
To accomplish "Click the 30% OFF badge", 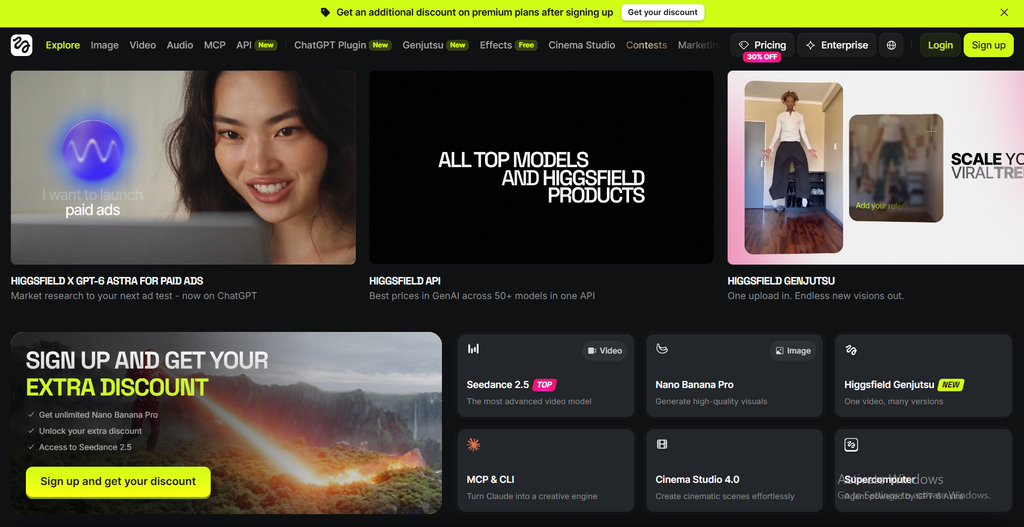I will tap(761, 57).
